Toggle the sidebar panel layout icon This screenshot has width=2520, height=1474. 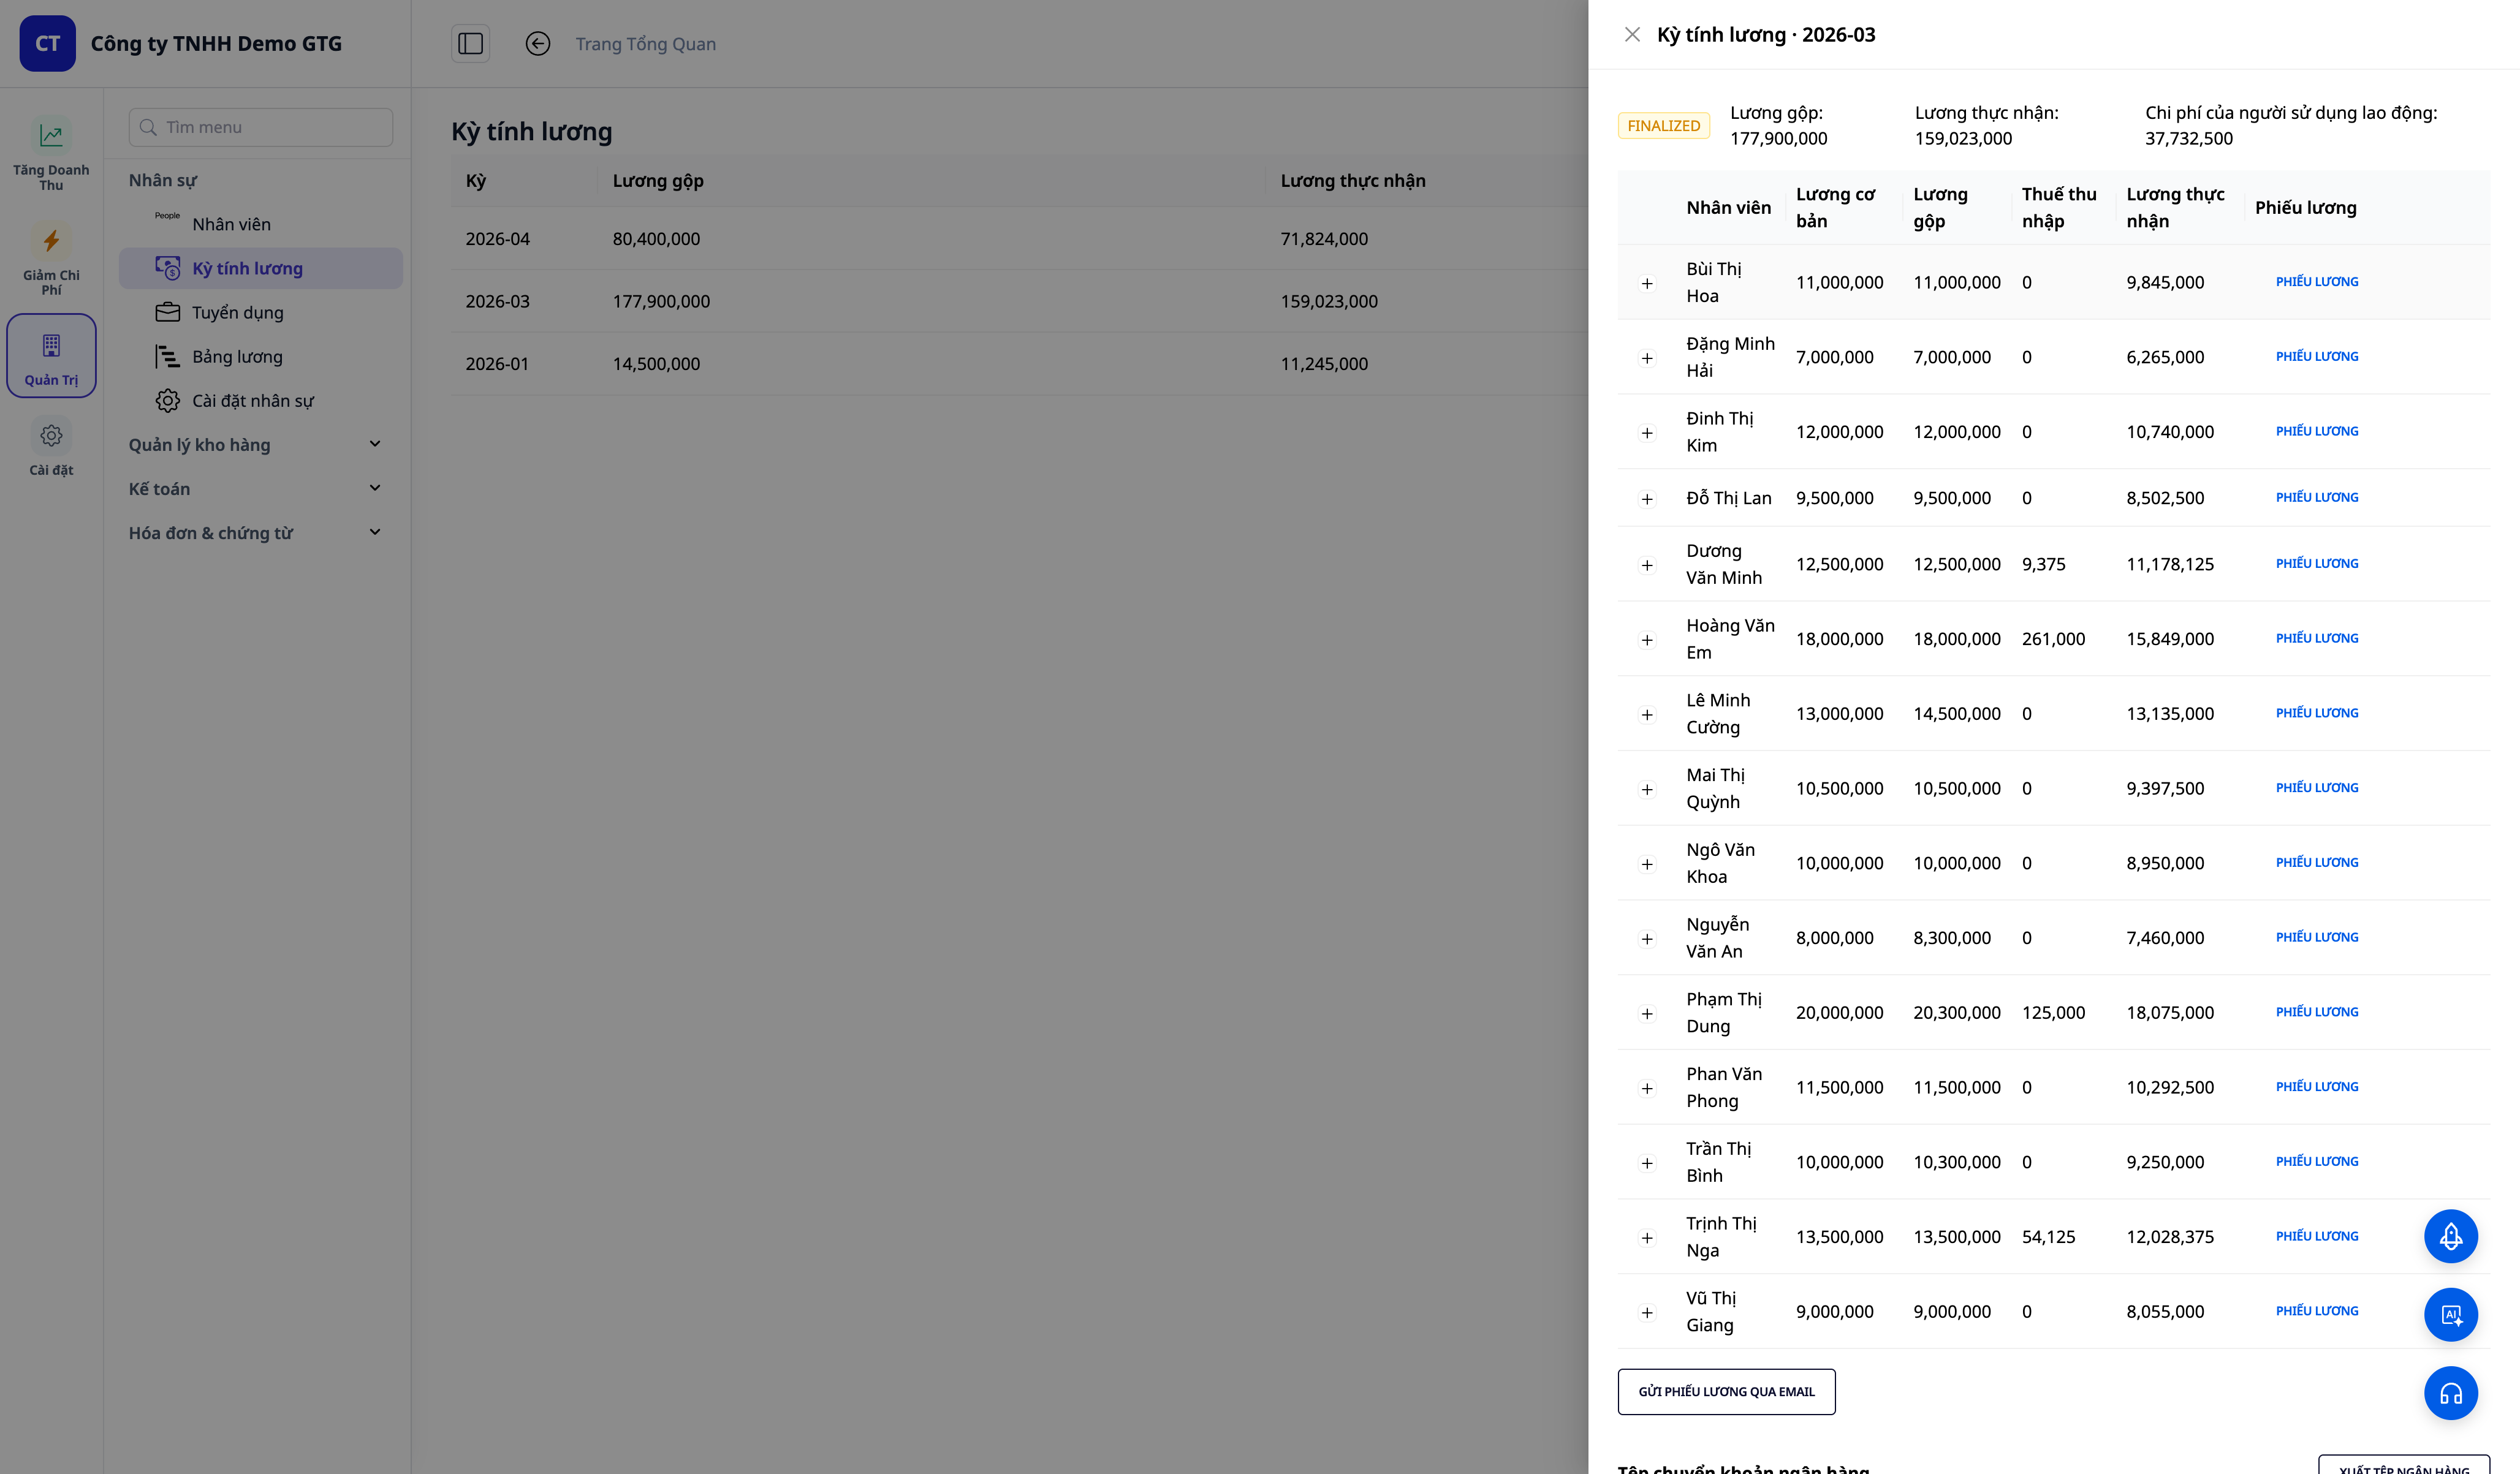point(470,43)
